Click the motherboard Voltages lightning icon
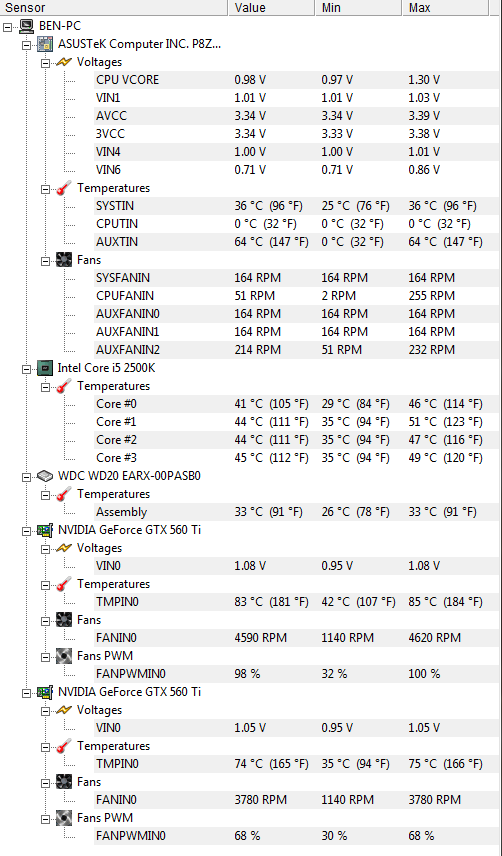 [x=64, y=62]
